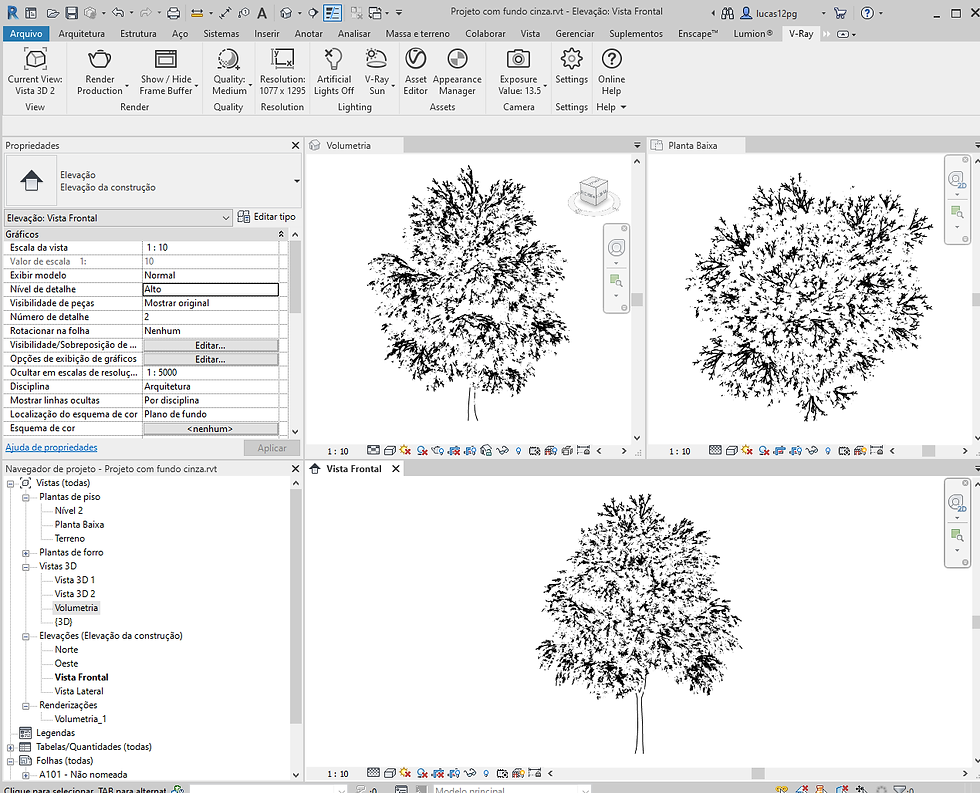Open the Elevação: Vista Frontal dropdown
980x793 pixels.
coord(118,218)
